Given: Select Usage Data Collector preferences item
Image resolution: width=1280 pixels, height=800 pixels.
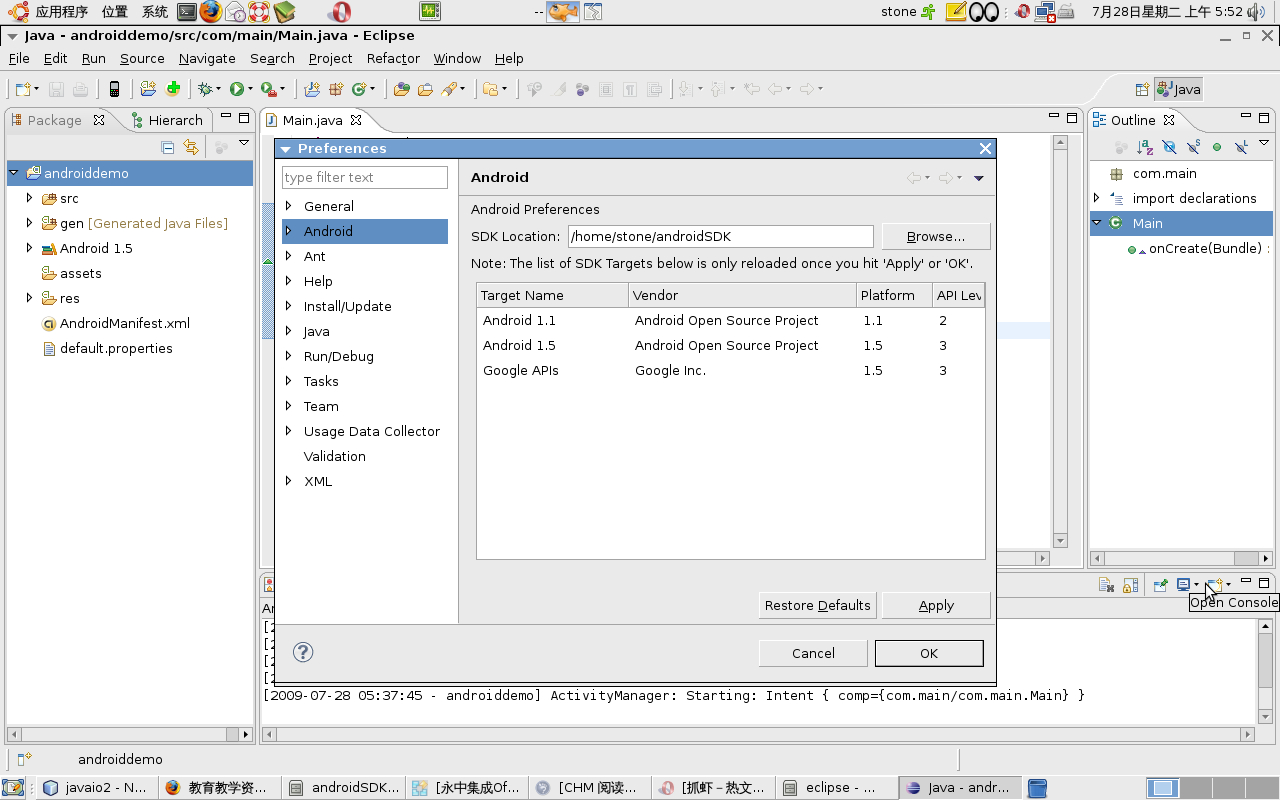Looking at the screenshot, I should coord(371,431).
